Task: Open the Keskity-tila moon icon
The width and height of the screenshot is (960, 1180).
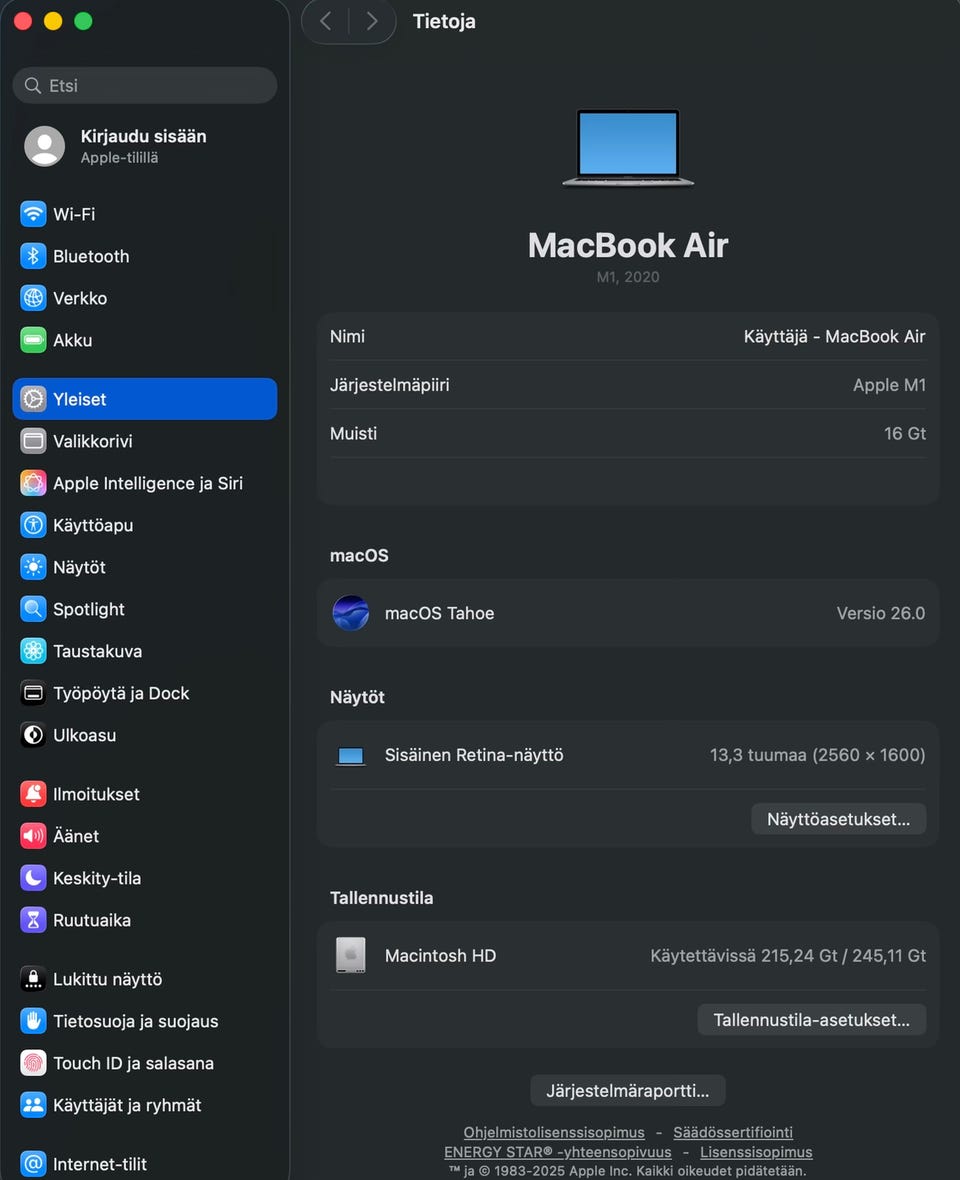Action: [x=33, y=878]
